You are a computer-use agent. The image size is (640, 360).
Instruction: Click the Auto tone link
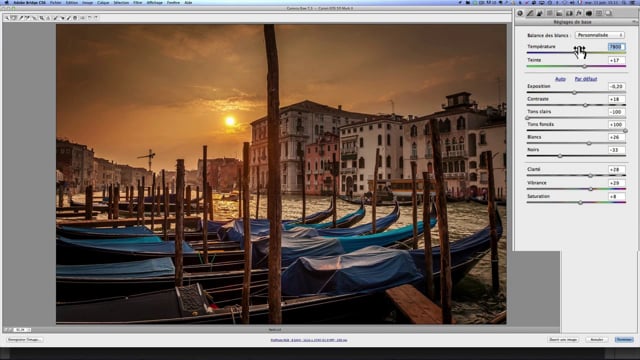(x=560, y=79)
